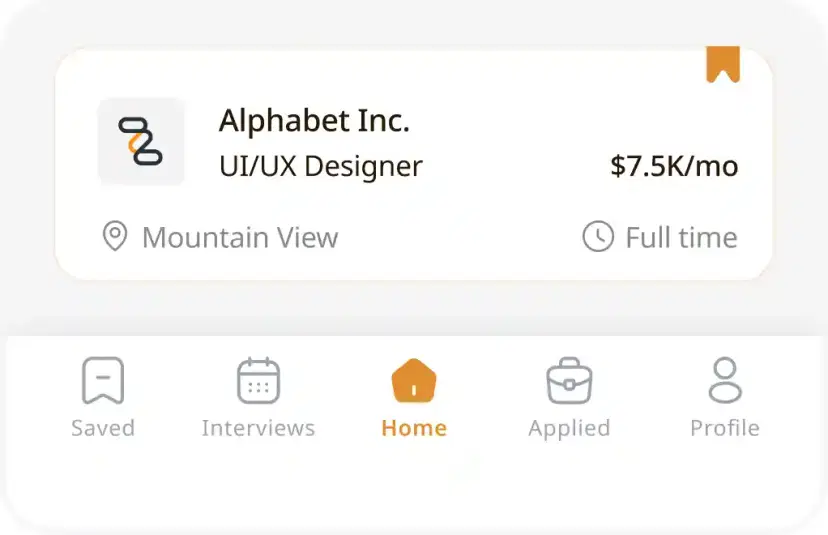Click the Alphabet Inc. company logo
This screenshot has width=828, height=535.
click(141, 141)
